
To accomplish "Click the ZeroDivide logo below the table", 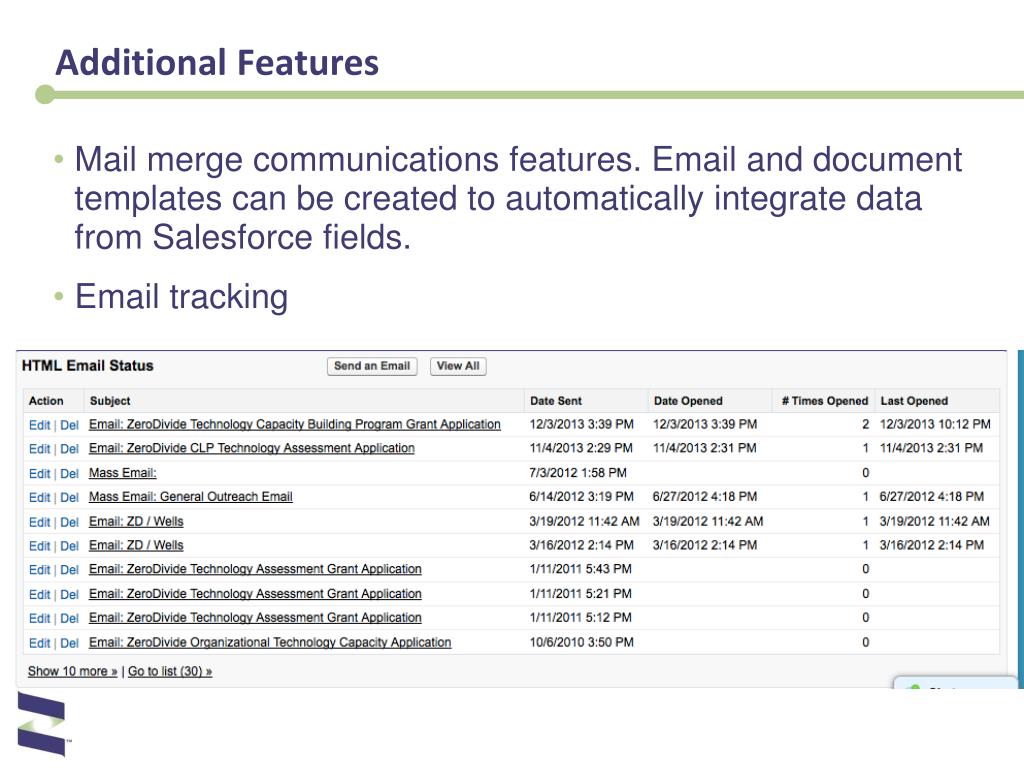I will click(x=42, y=724).
